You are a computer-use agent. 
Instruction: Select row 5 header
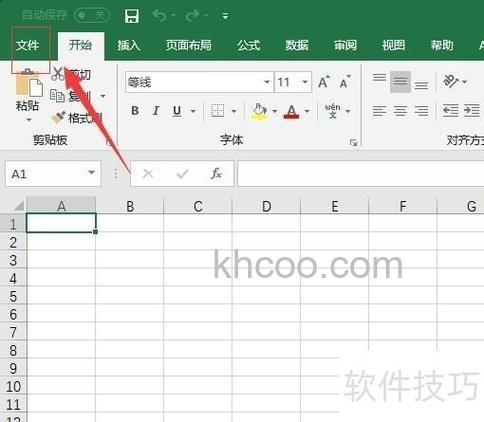[x=13, y=296]
